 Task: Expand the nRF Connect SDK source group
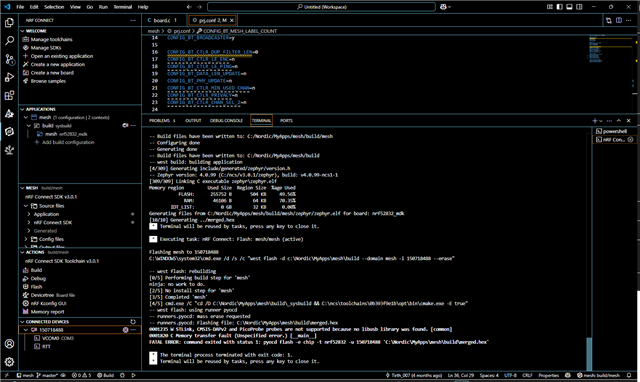pos(29,222)
